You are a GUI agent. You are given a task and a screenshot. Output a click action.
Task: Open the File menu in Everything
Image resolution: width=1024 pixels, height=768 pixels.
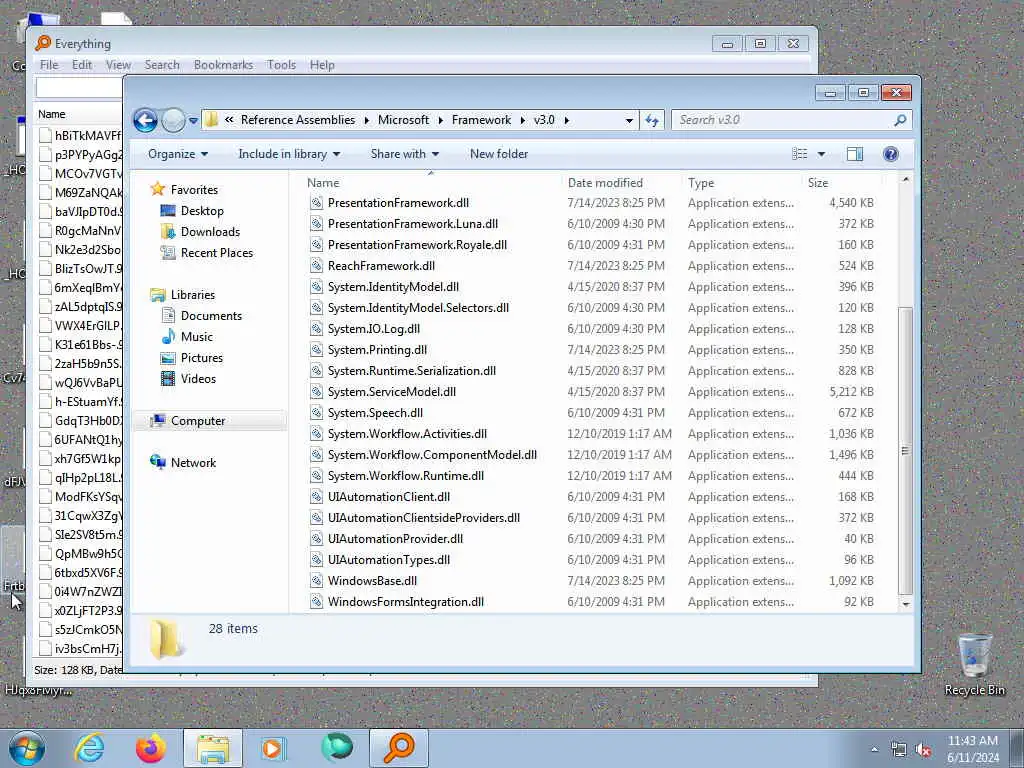49,65
